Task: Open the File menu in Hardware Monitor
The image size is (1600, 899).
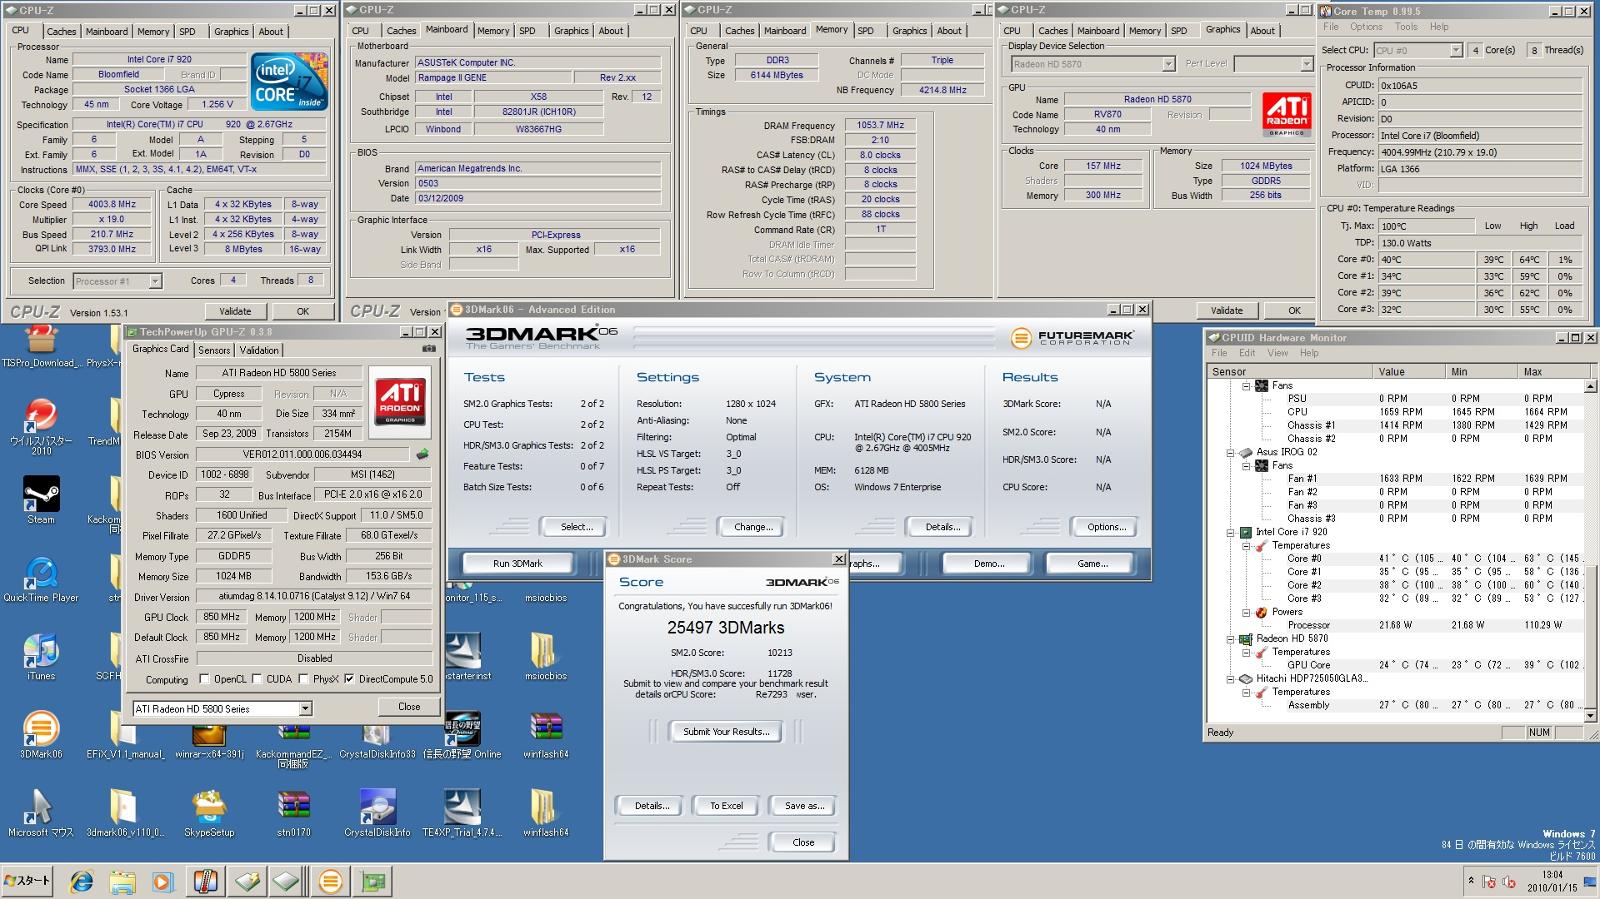Action: 1219,353
